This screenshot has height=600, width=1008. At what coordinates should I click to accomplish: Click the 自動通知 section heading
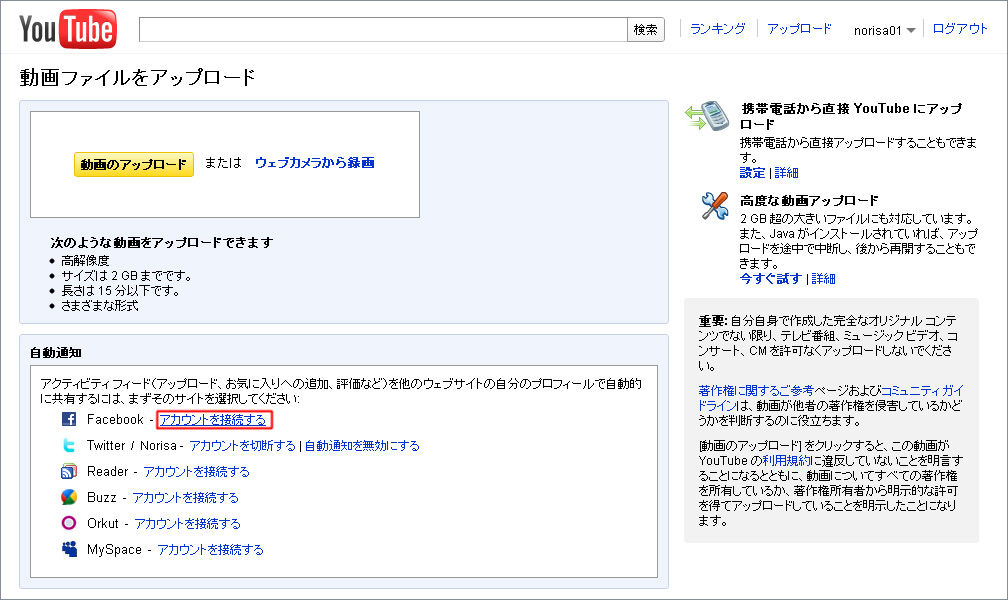pyautogui.click(x=56, y=352)
